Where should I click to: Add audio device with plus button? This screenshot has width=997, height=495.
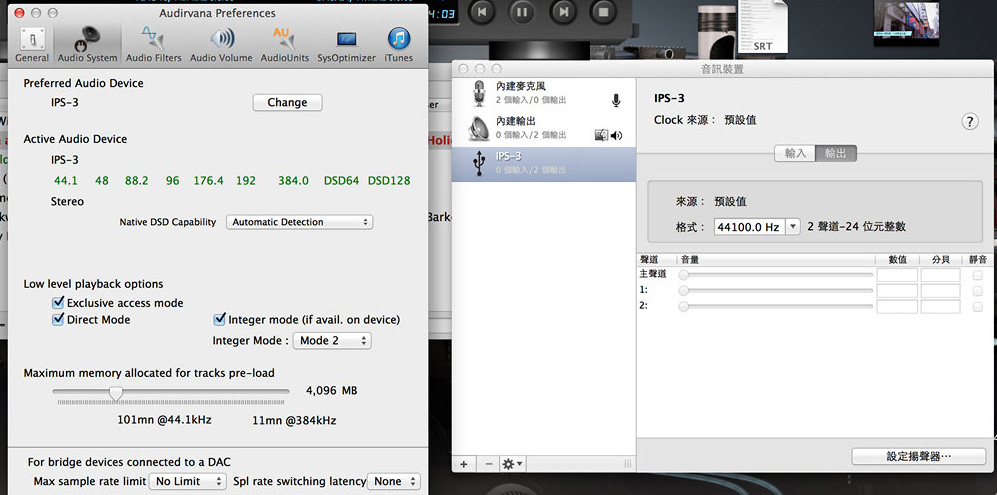pos(464,464)
